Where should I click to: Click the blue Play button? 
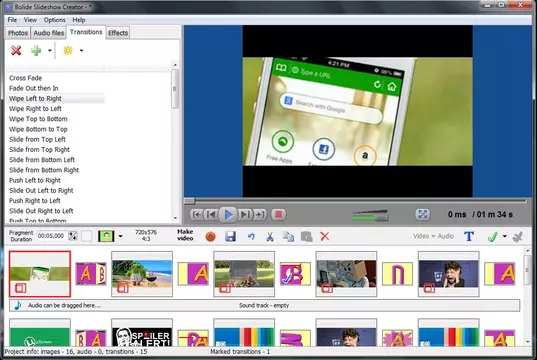tap(228, 215)
